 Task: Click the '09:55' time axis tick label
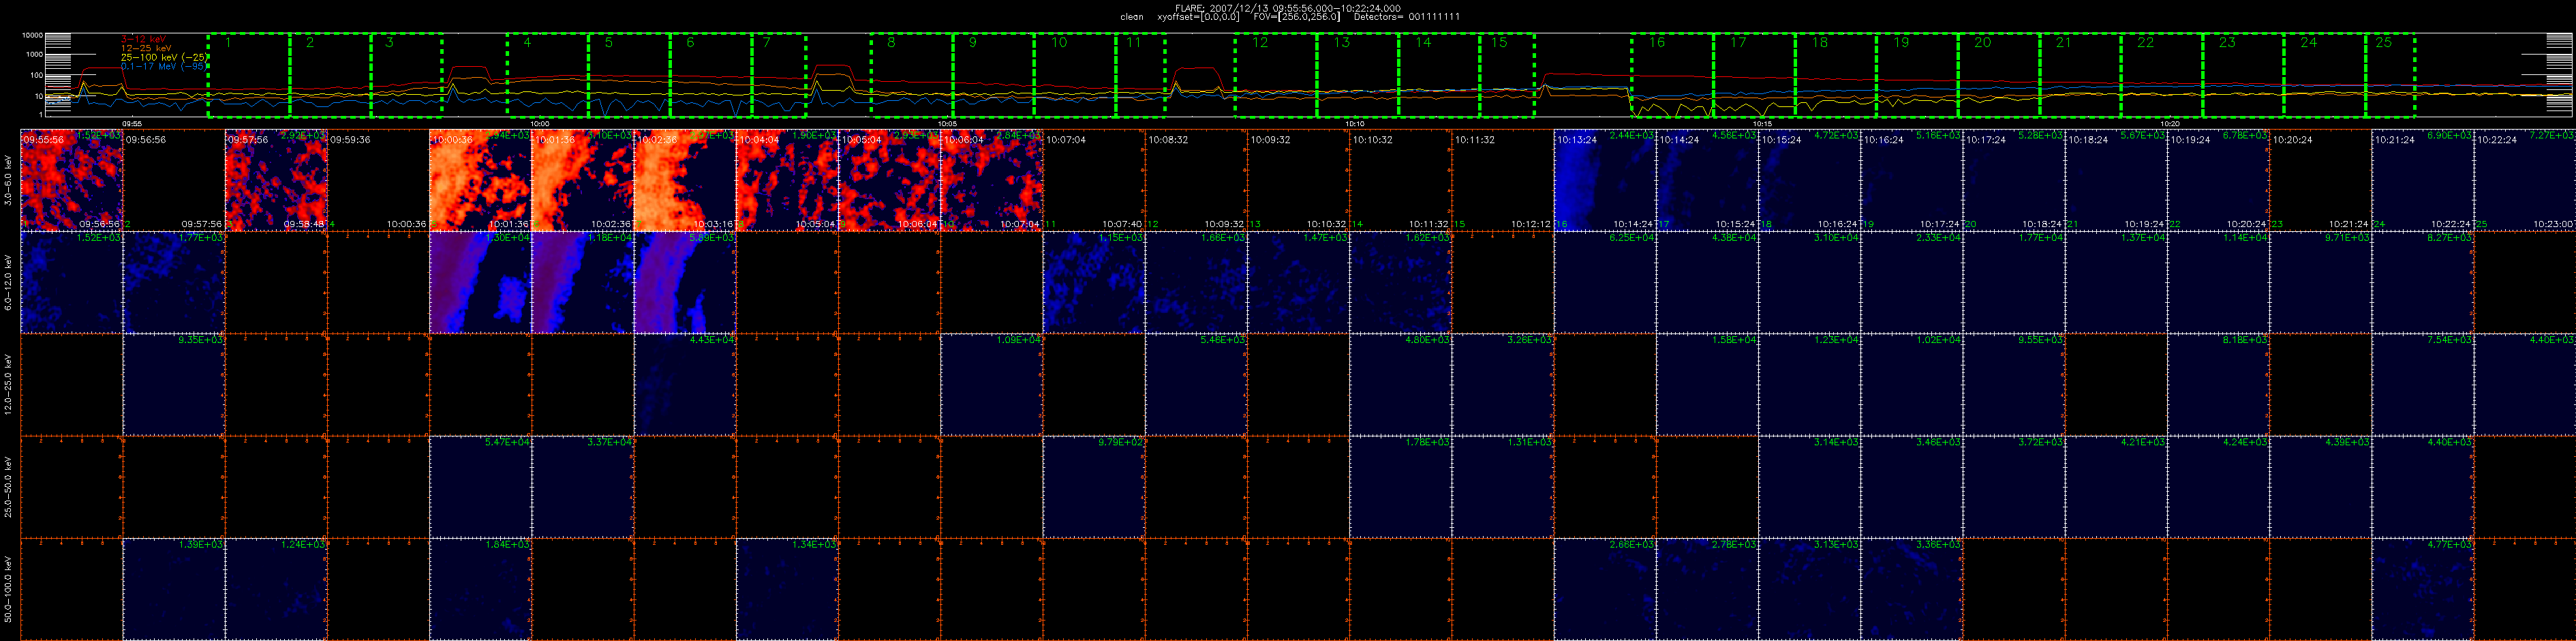coord(132,123)
